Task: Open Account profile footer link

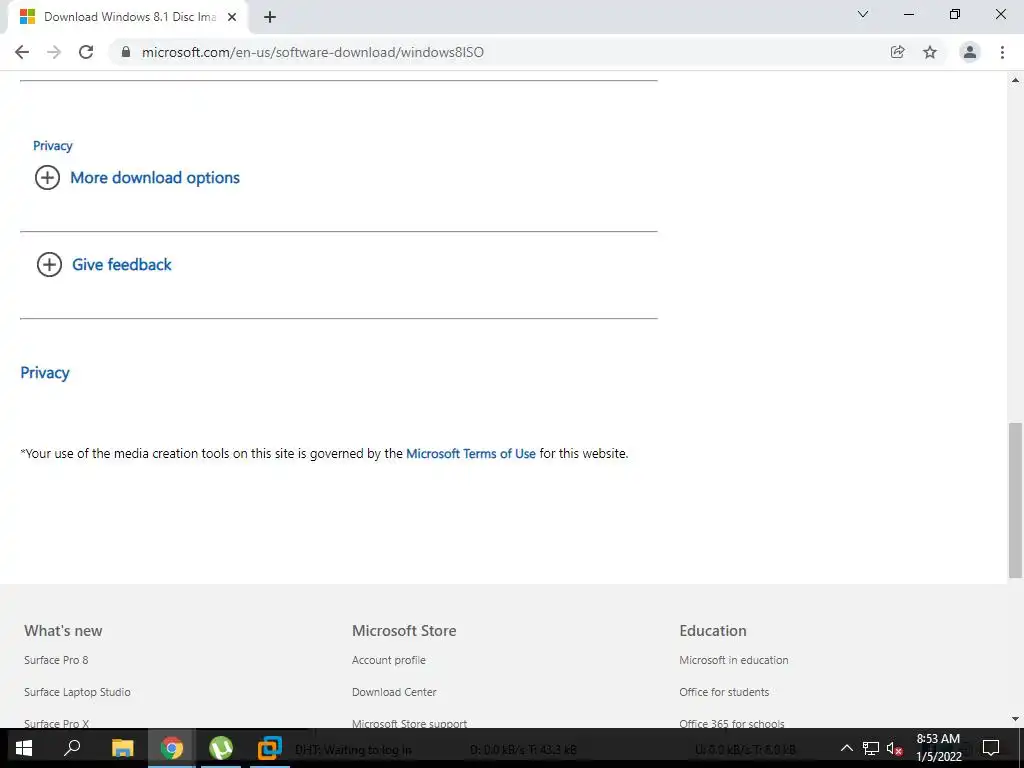Action: click(389, 660)
